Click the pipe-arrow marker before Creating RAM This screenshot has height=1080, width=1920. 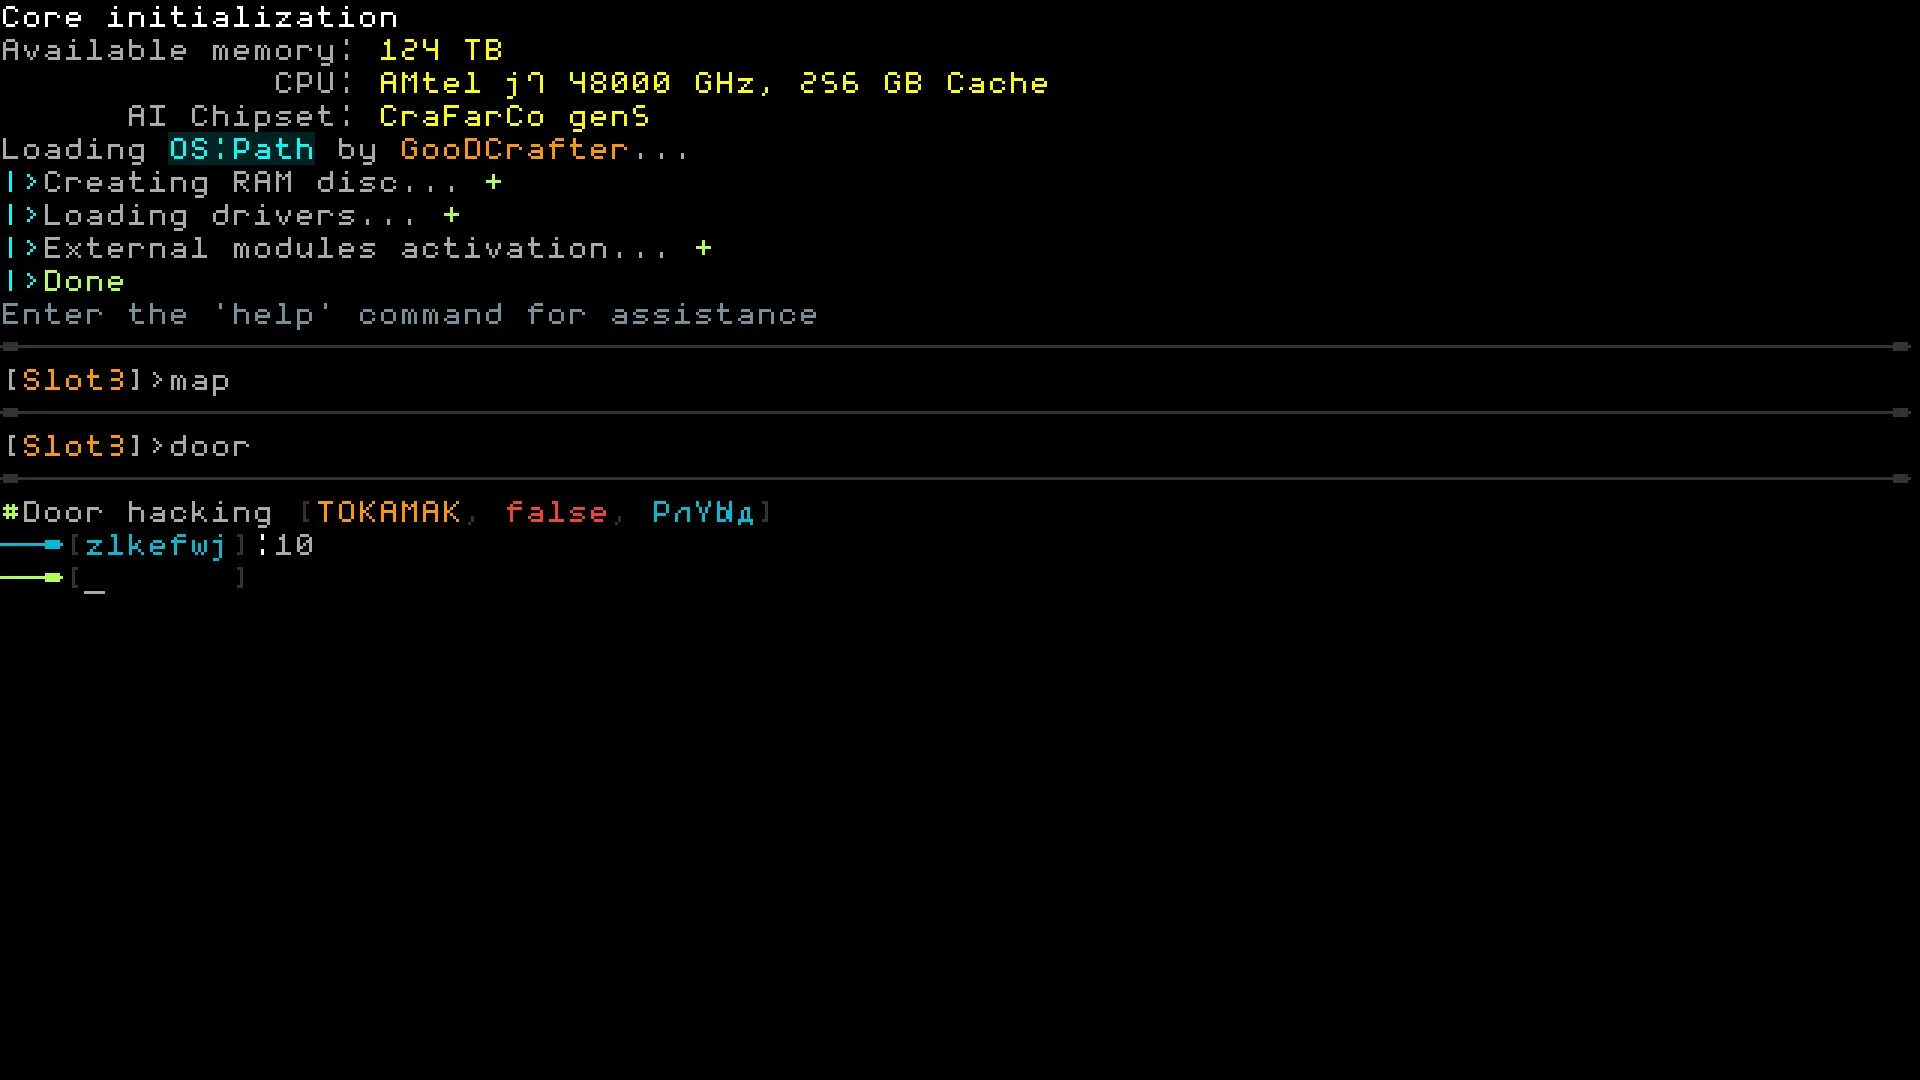[x=21, y=183]
